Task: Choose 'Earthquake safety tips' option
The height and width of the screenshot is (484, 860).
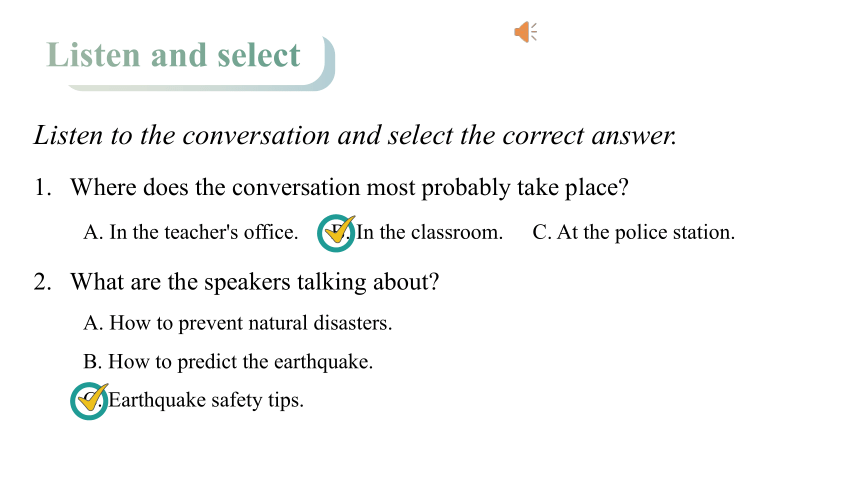Action: click(x=206, y=400)
